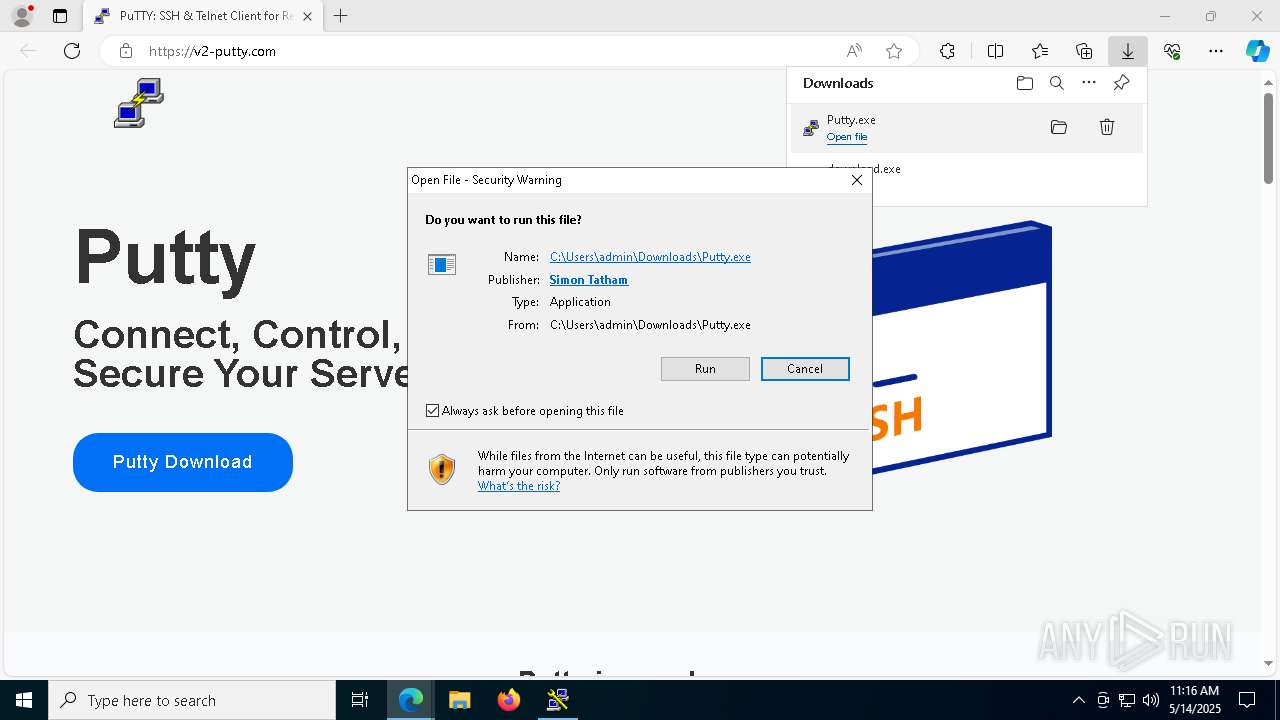Refresh the page
Image resolution: width=1280 pixels, height=720 pixels.
pyautogui.click(x=72, y=51)
